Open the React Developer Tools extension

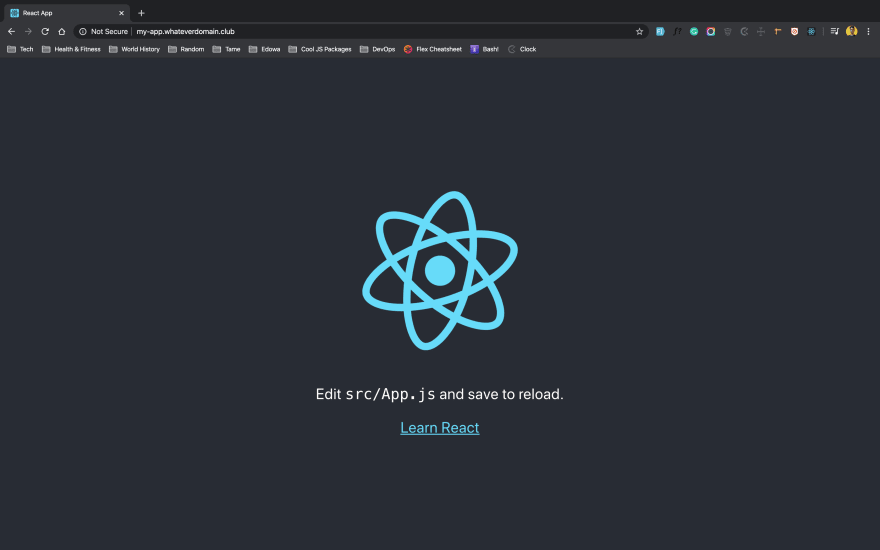[812, 31]
